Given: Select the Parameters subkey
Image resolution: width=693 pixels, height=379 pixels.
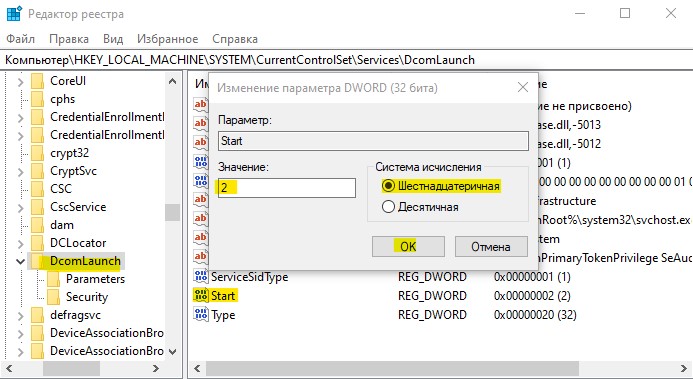Looking at the screenshot, I should (x=95, y=279).
